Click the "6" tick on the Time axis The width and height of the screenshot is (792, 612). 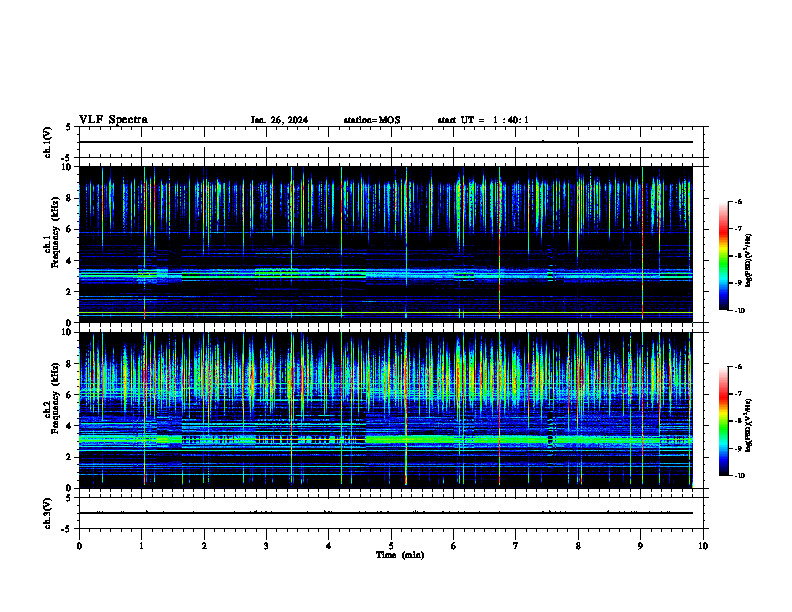click(x=454, y=546)
